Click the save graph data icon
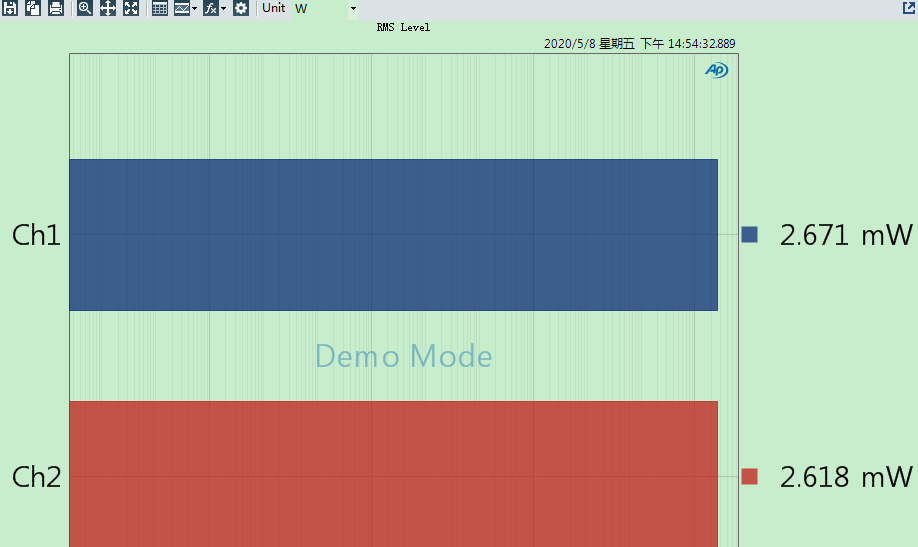 [x=10, y=8]
